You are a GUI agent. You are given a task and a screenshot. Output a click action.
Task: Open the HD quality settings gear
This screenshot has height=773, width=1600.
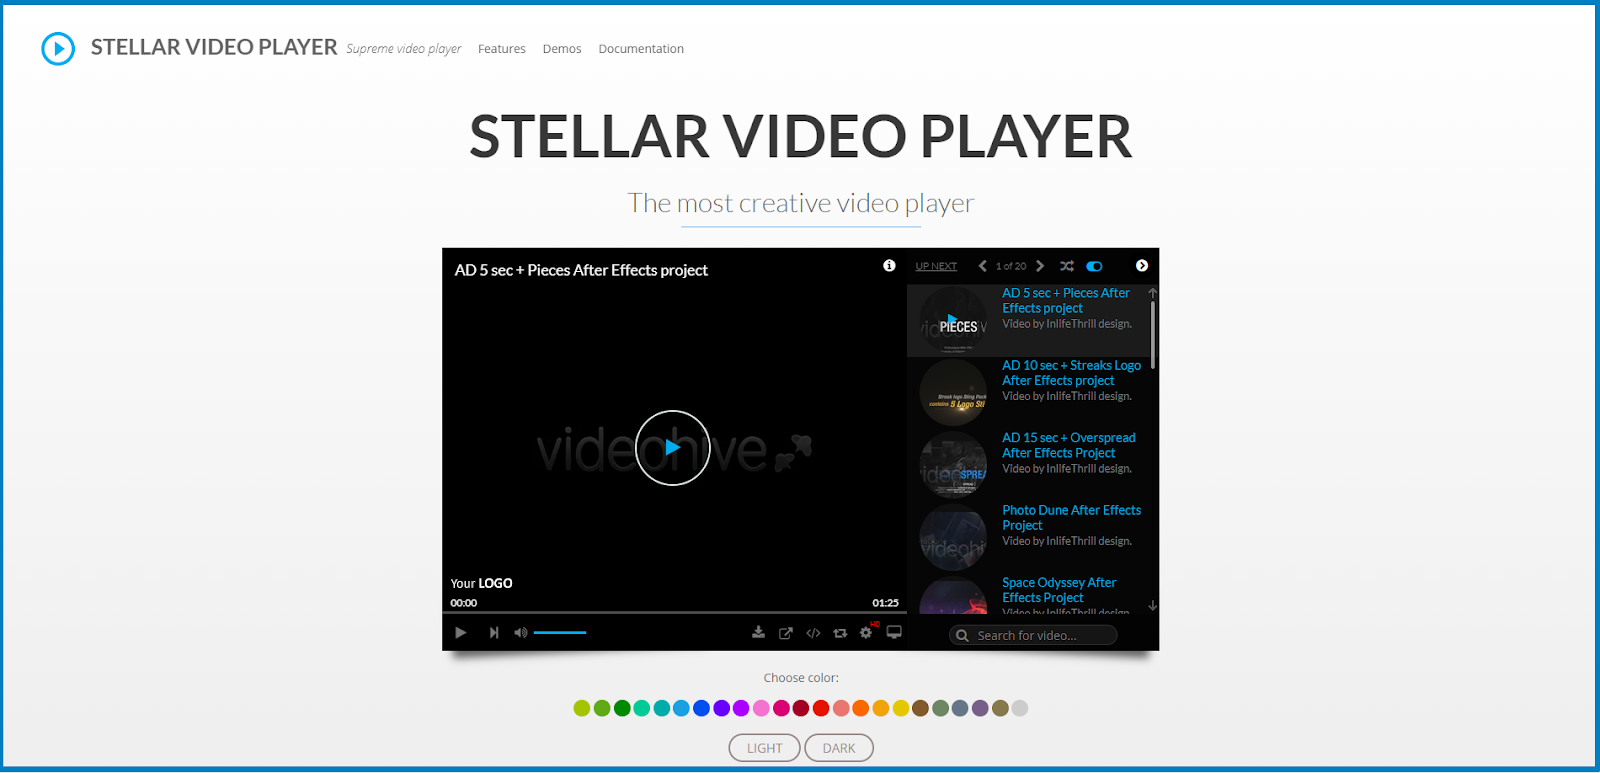867,631
